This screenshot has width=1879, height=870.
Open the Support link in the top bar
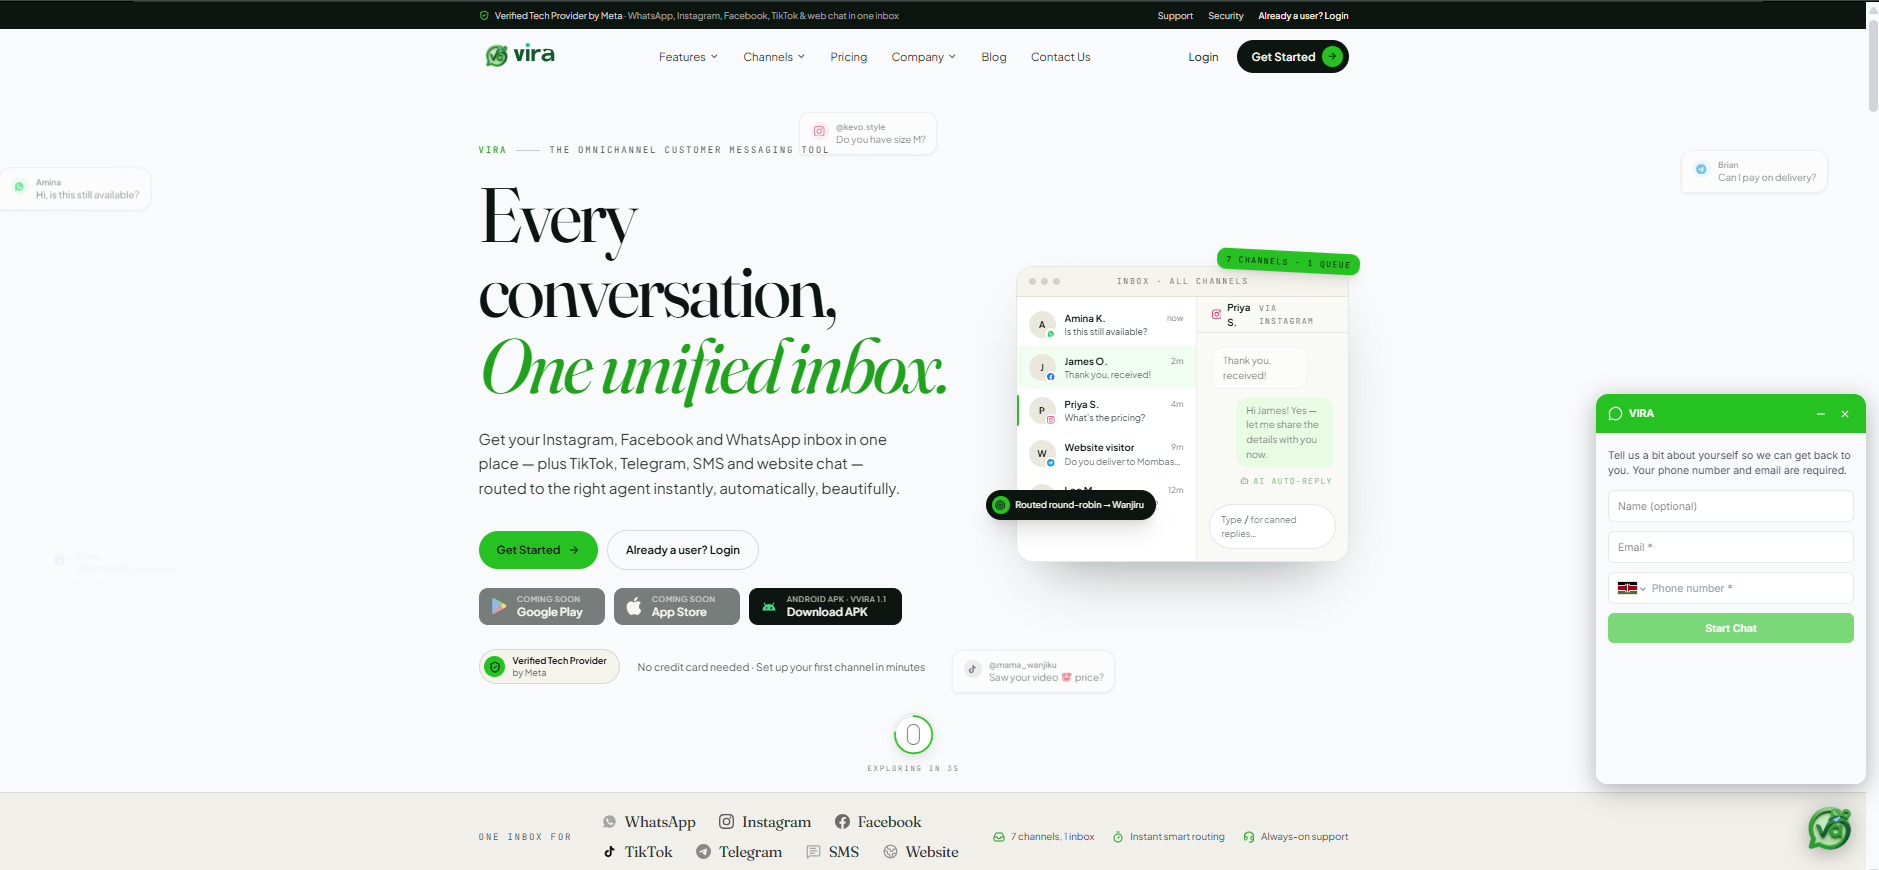pos(1175,16)
